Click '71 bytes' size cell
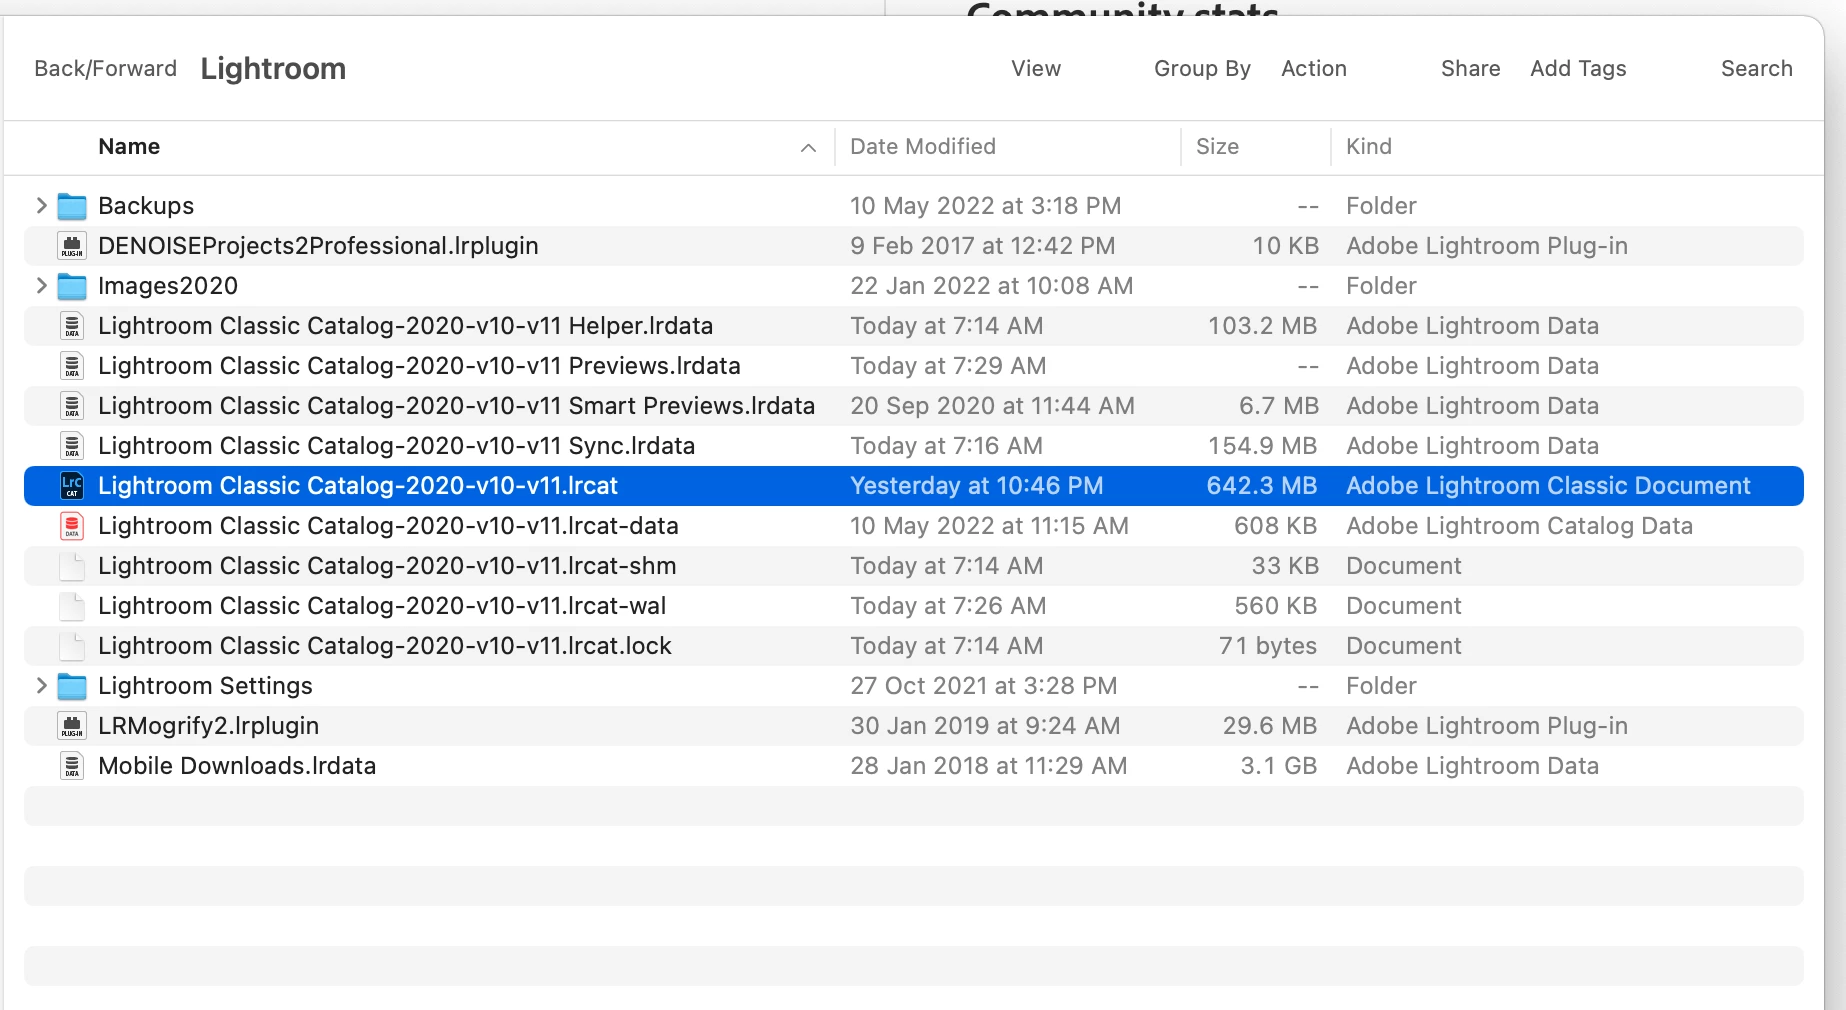 1268,646
